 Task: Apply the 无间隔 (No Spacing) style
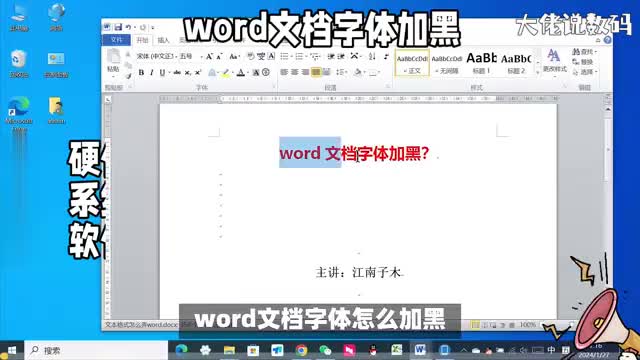tap(447, 63)
